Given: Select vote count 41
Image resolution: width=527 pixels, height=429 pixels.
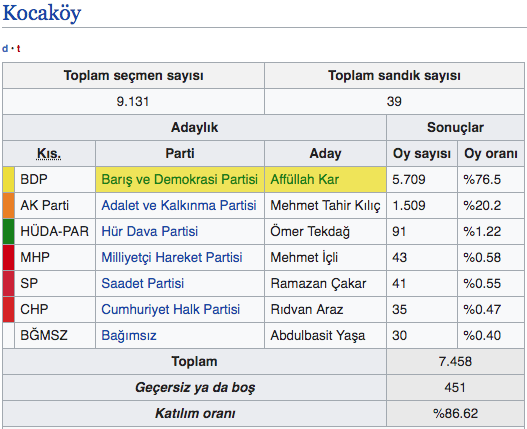Looking at the screenshot, I should (399, 283).
